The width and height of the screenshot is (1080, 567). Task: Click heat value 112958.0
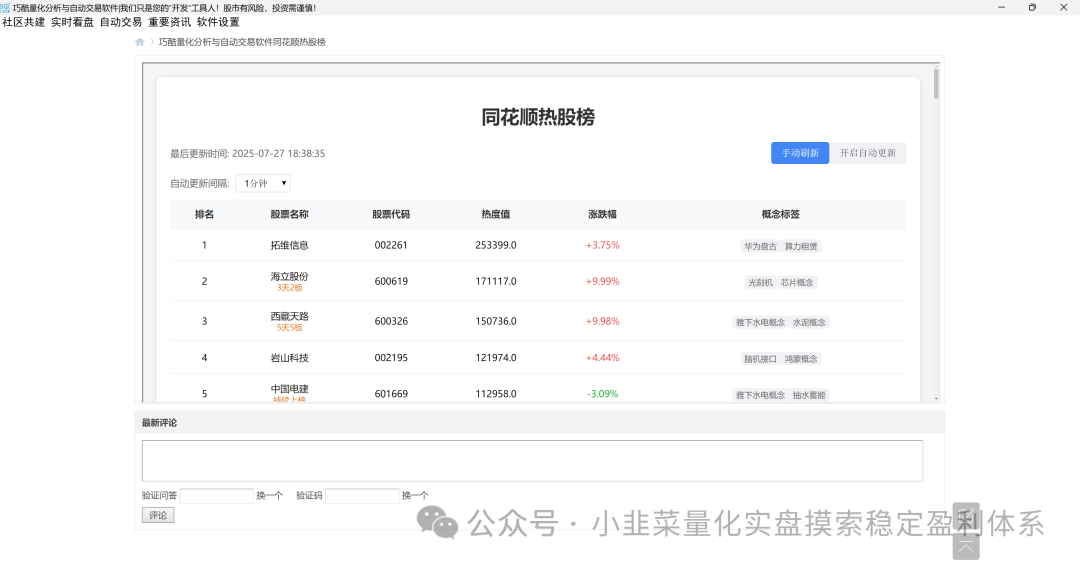click(495, 394)
